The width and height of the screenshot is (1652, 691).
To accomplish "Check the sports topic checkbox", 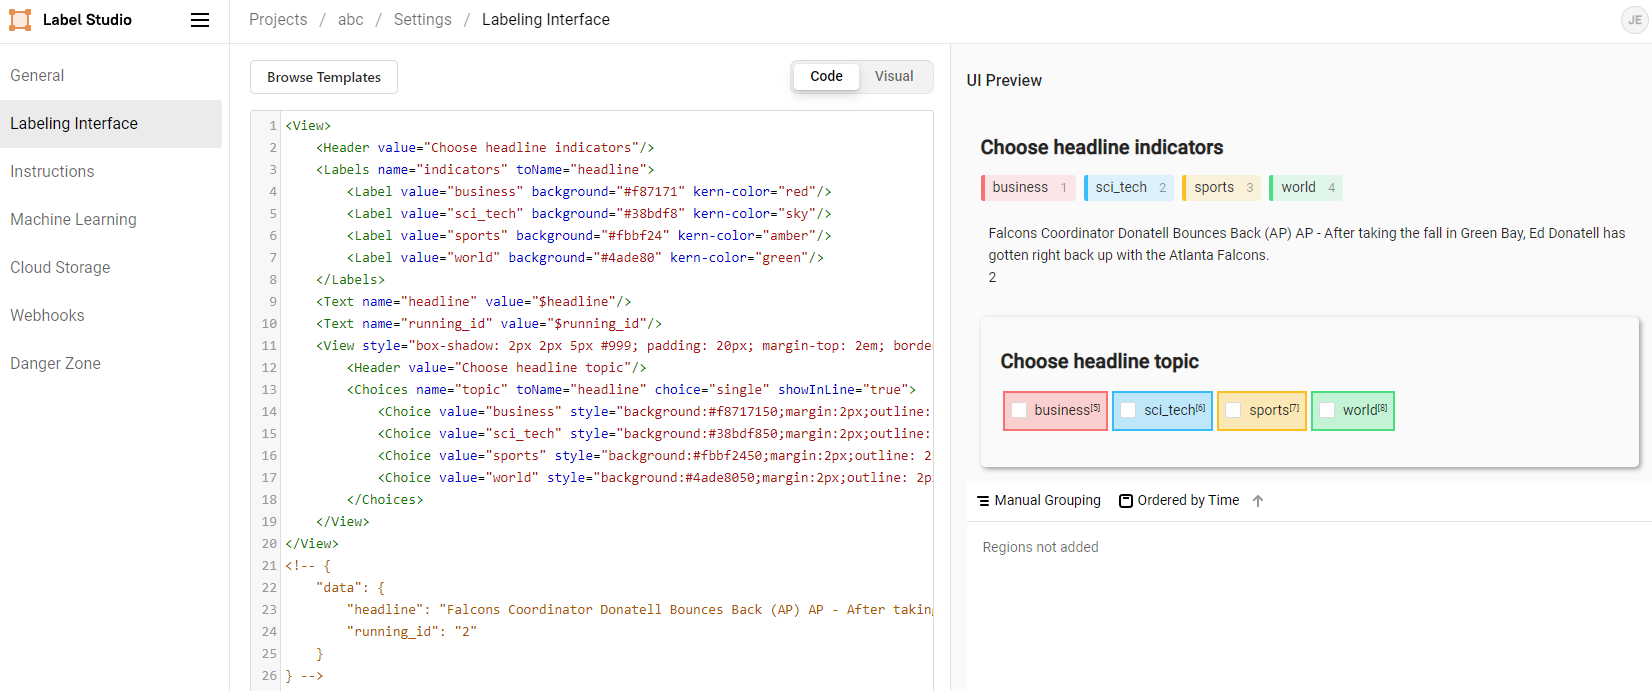I will point(1233,410).
